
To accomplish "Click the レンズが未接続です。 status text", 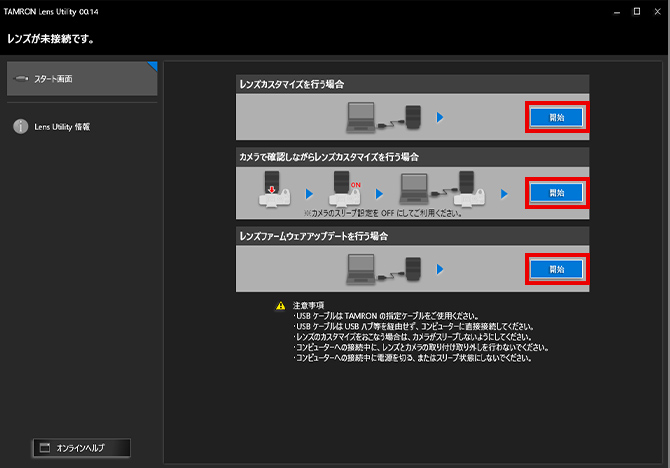I will [x=50, y=39].
